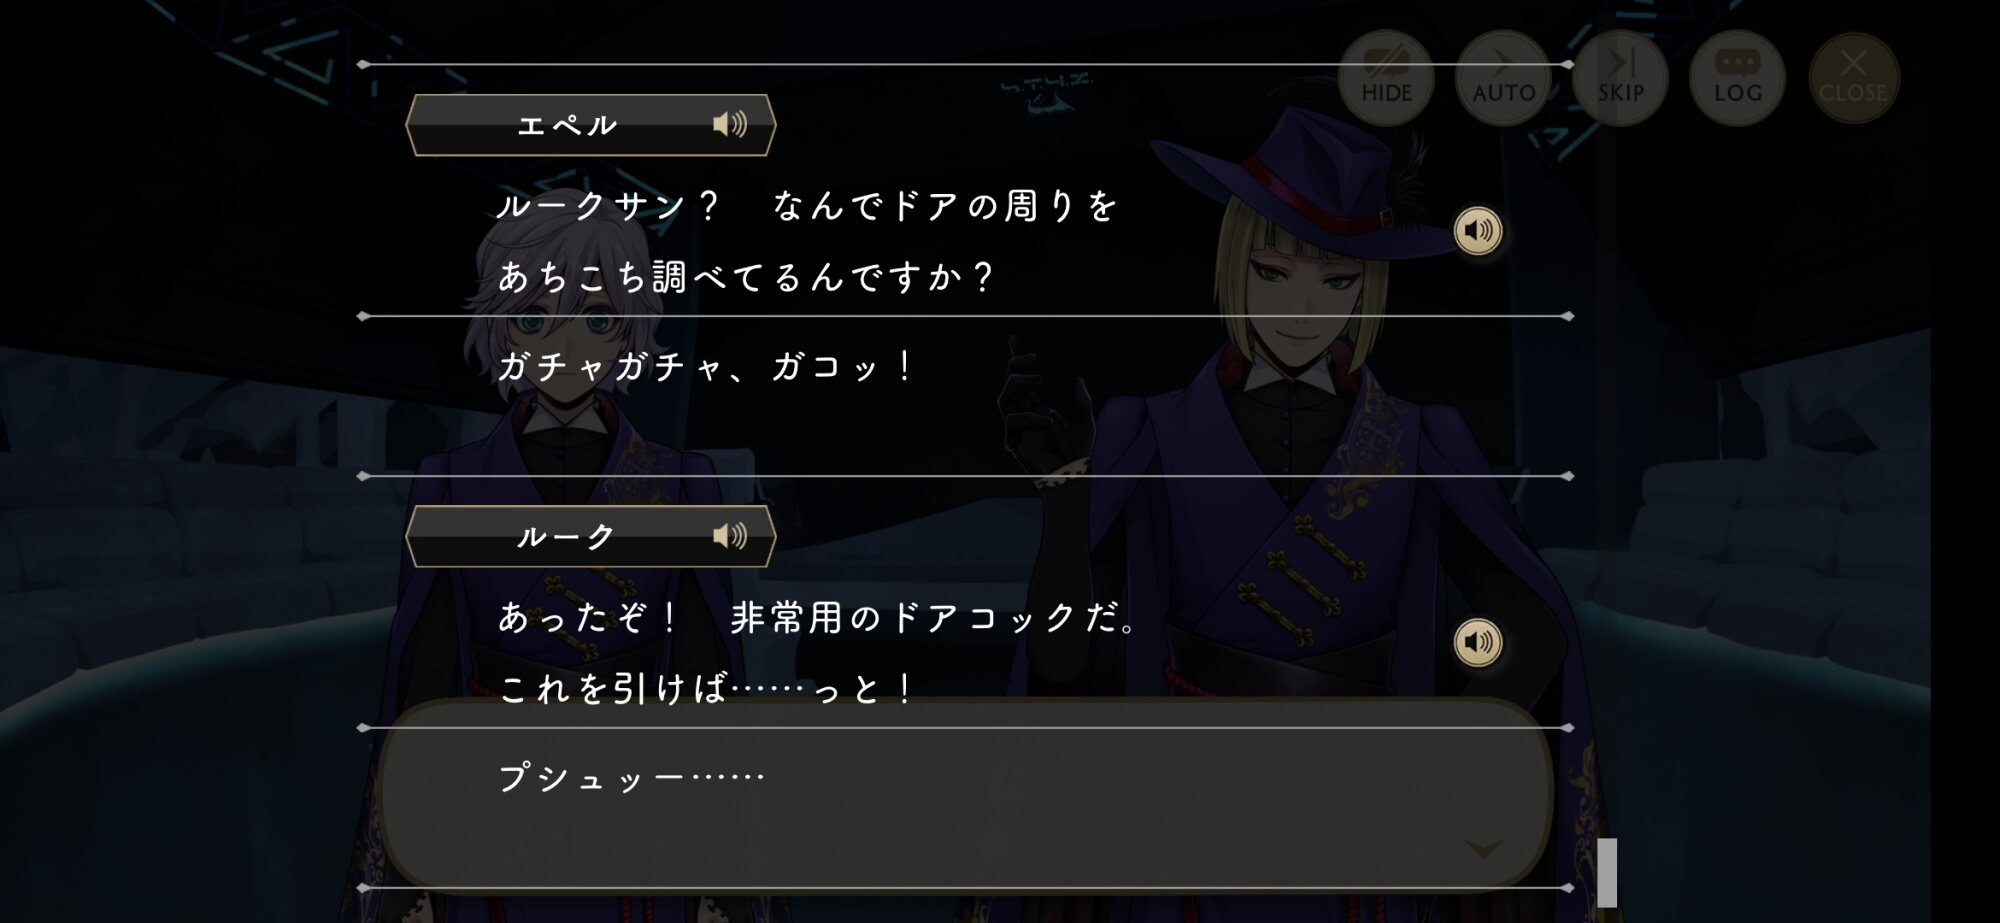Play round speaker for エペル's dialogue line
The image size is (2000, 923).
(x=1478, y=231)
